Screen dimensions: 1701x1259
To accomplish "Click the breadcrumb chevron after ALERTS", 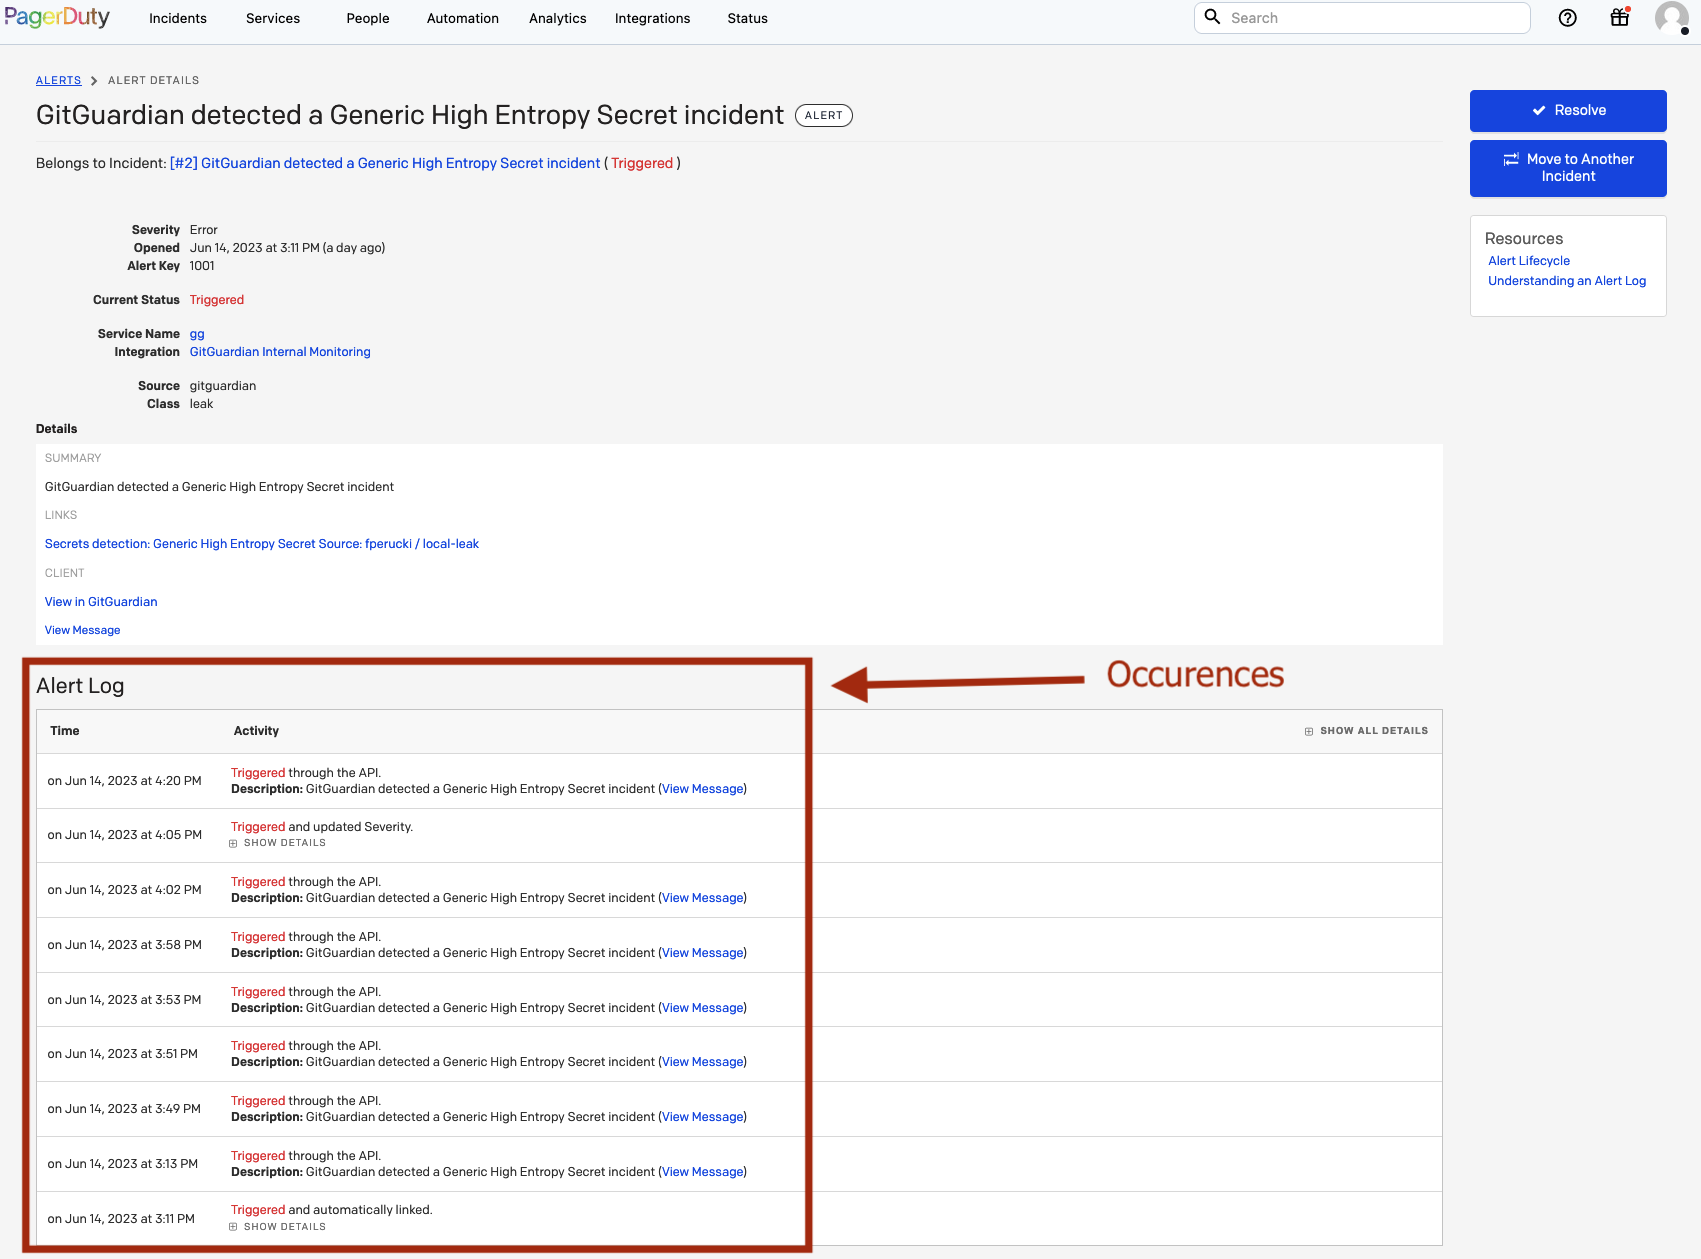I will (x=94, y=81).
